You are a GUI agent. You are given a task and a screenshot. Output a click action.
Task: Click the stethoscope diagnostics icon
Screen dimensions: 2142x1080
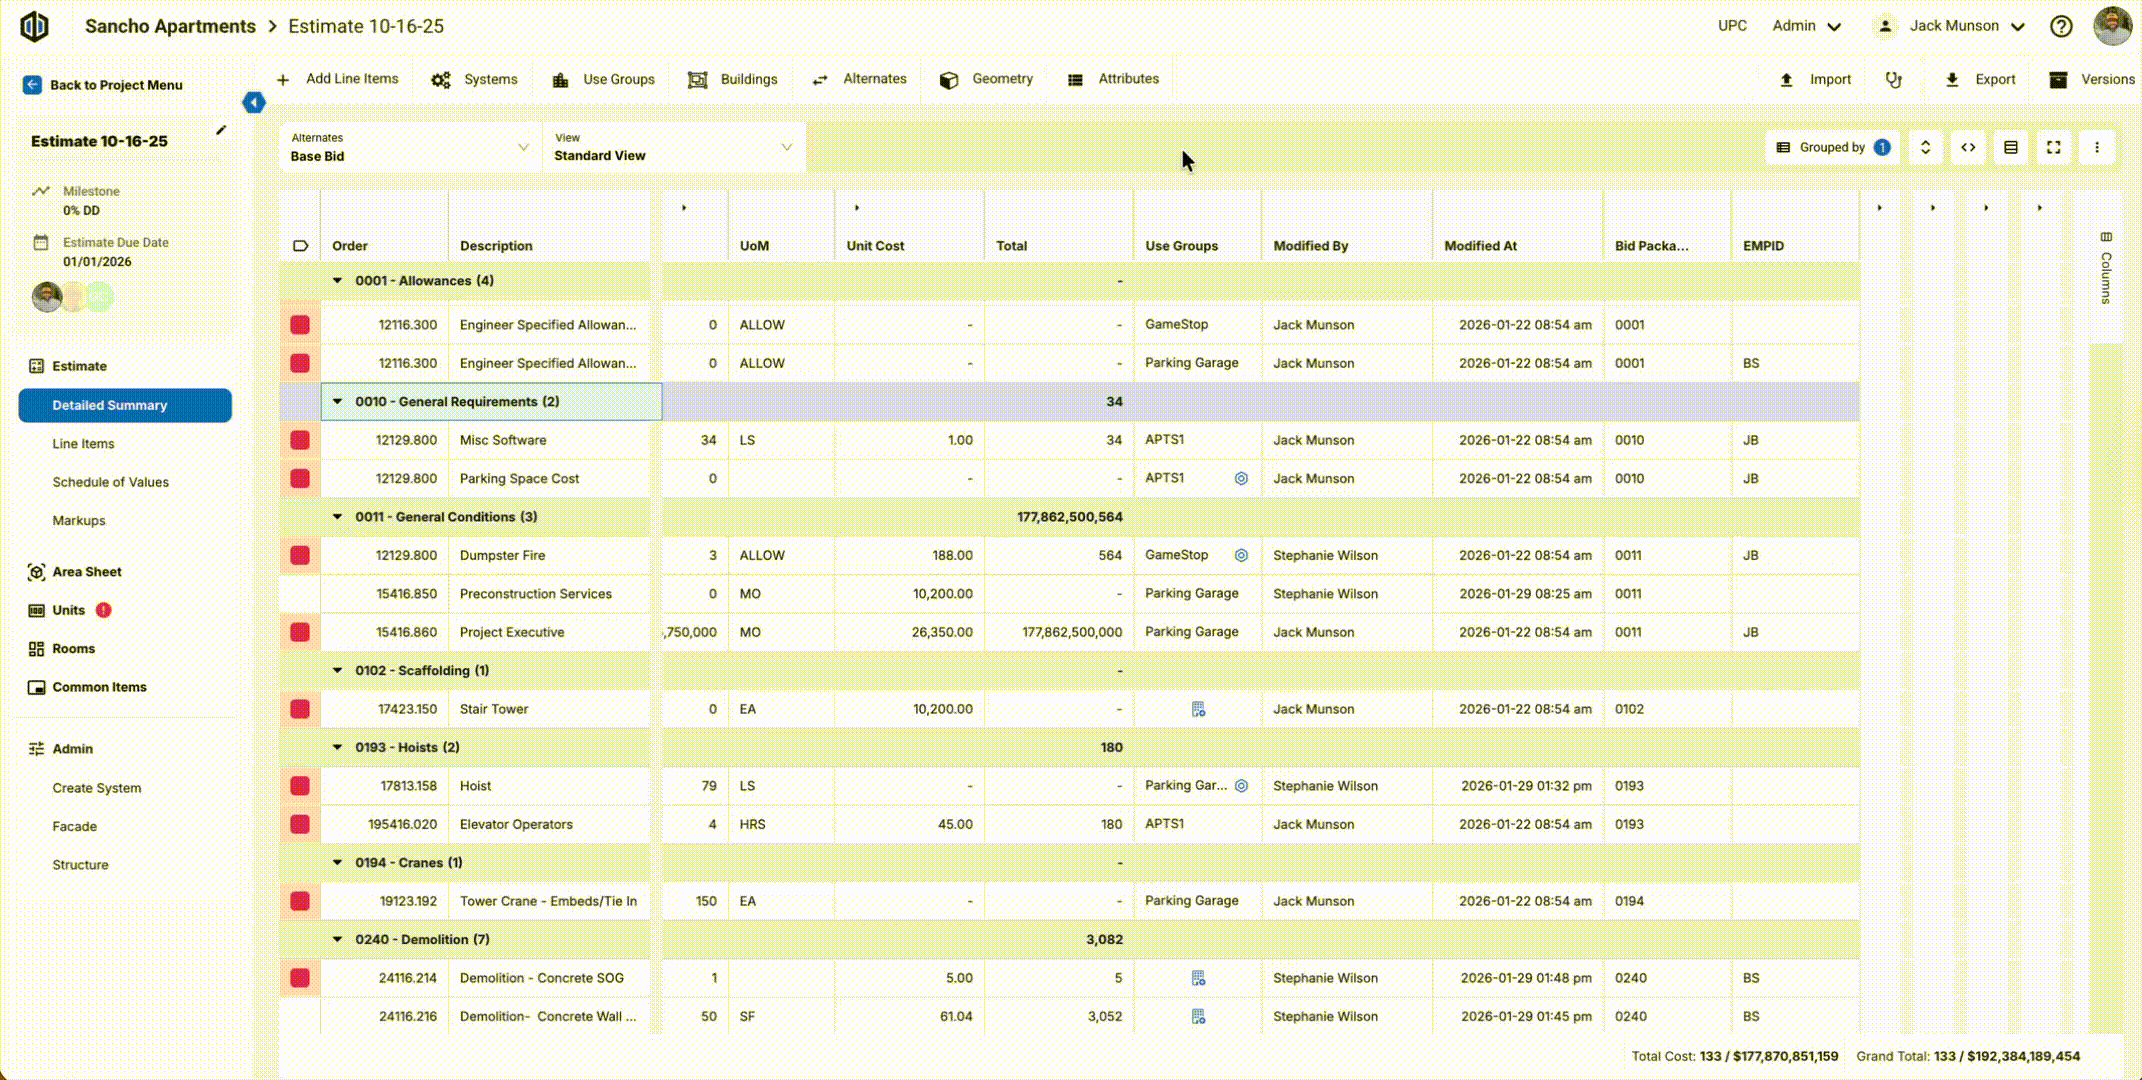1893,80
